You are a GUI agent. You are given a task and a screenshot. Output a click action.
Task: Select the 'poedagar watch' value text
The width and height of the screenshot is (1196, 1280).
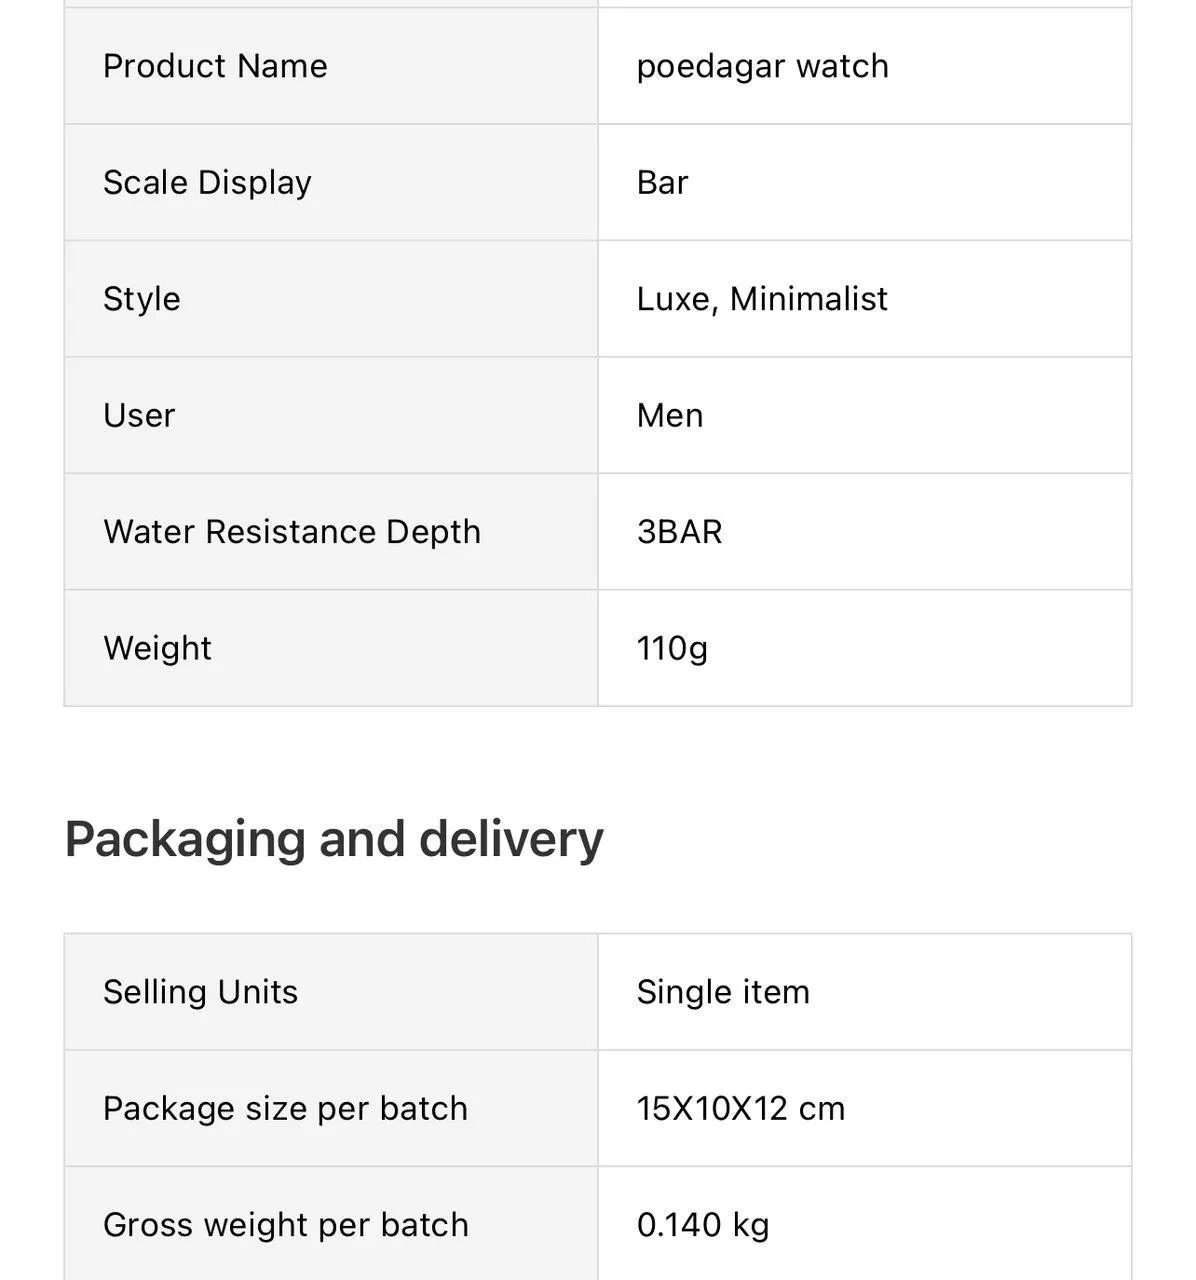pos(762,66)
